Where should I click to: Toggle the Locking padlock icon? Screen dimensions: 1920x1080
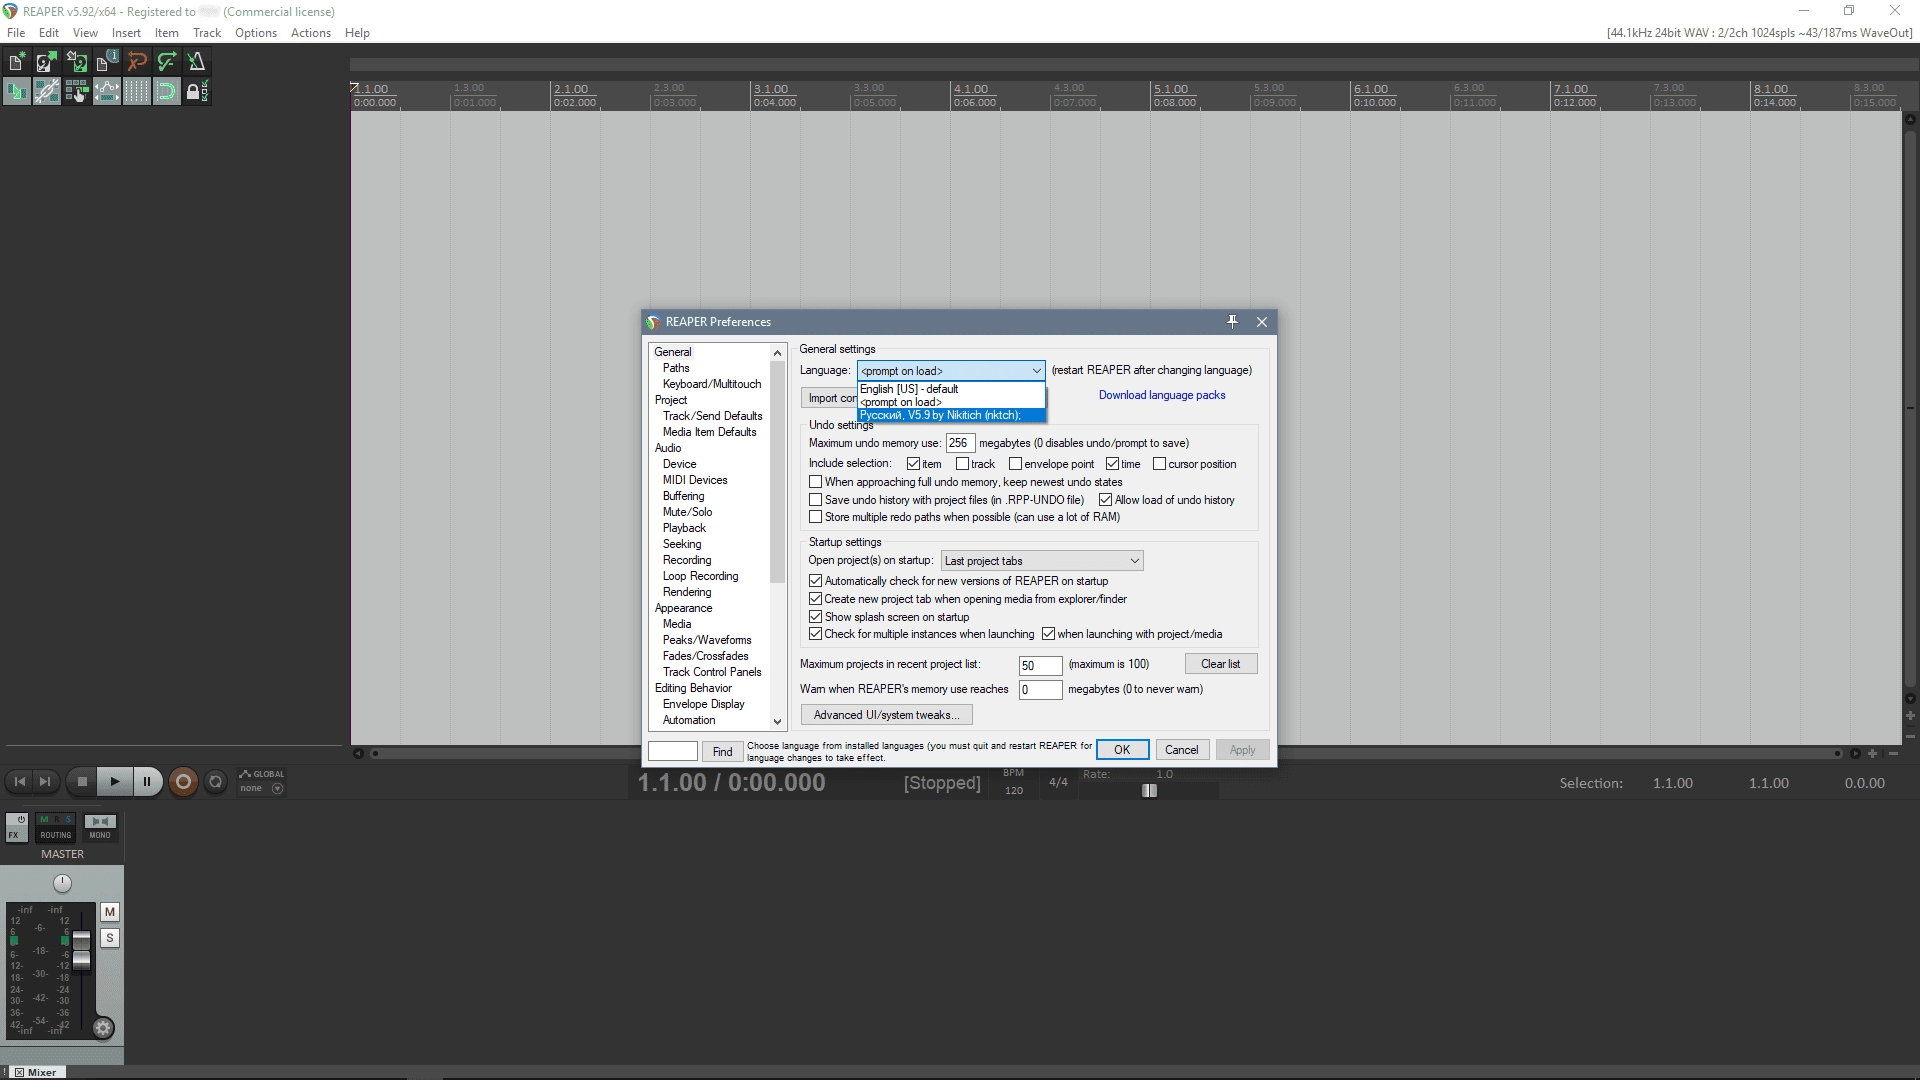point(197,92)
